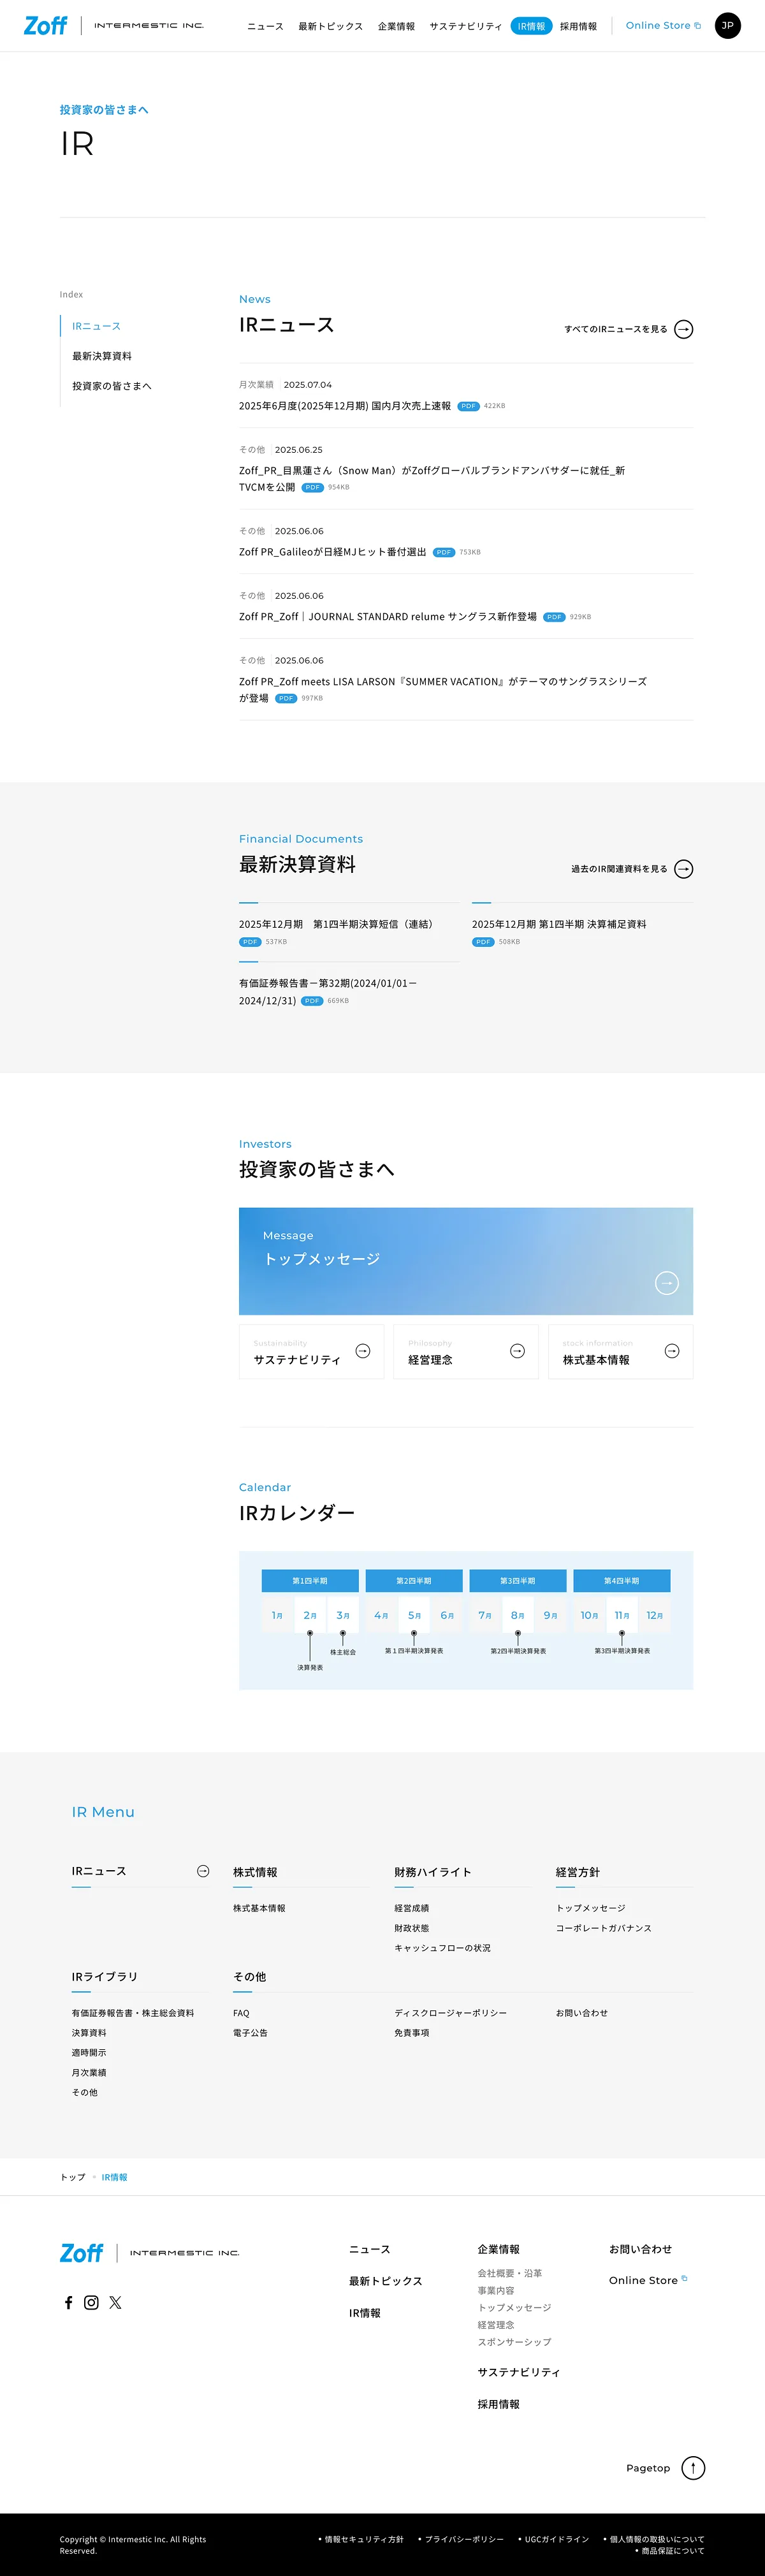Screen dimensions: 765x2576
Task: Open Online Store link in the footer
Action: pos(648,2280)
